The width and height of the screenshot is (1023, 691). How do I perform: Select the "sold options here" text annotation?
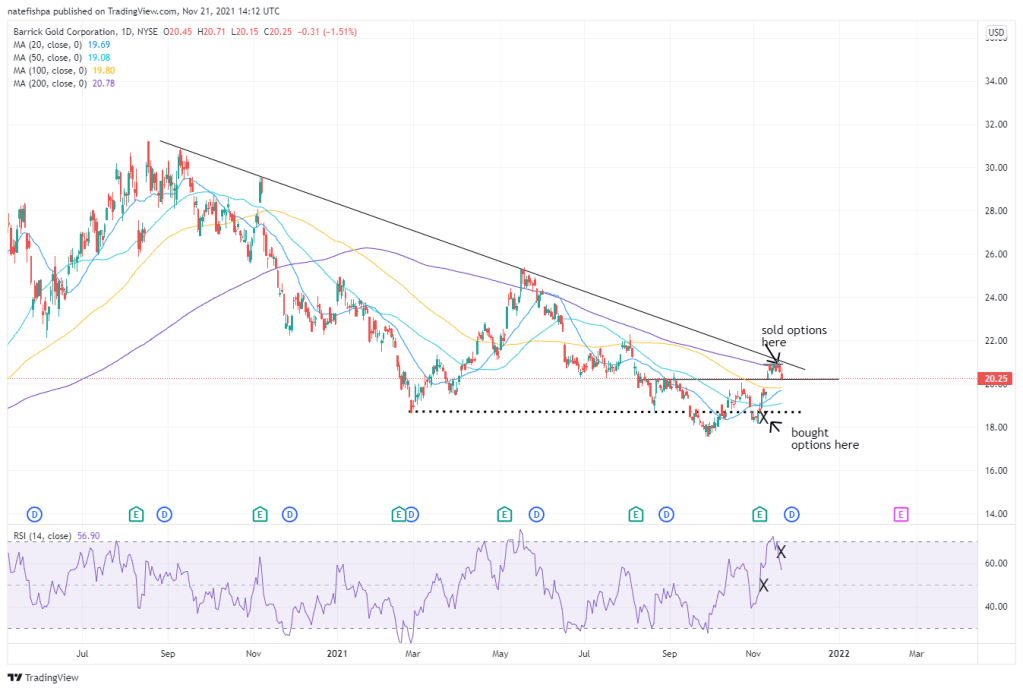pyautogui.click(x=794, y=335)
